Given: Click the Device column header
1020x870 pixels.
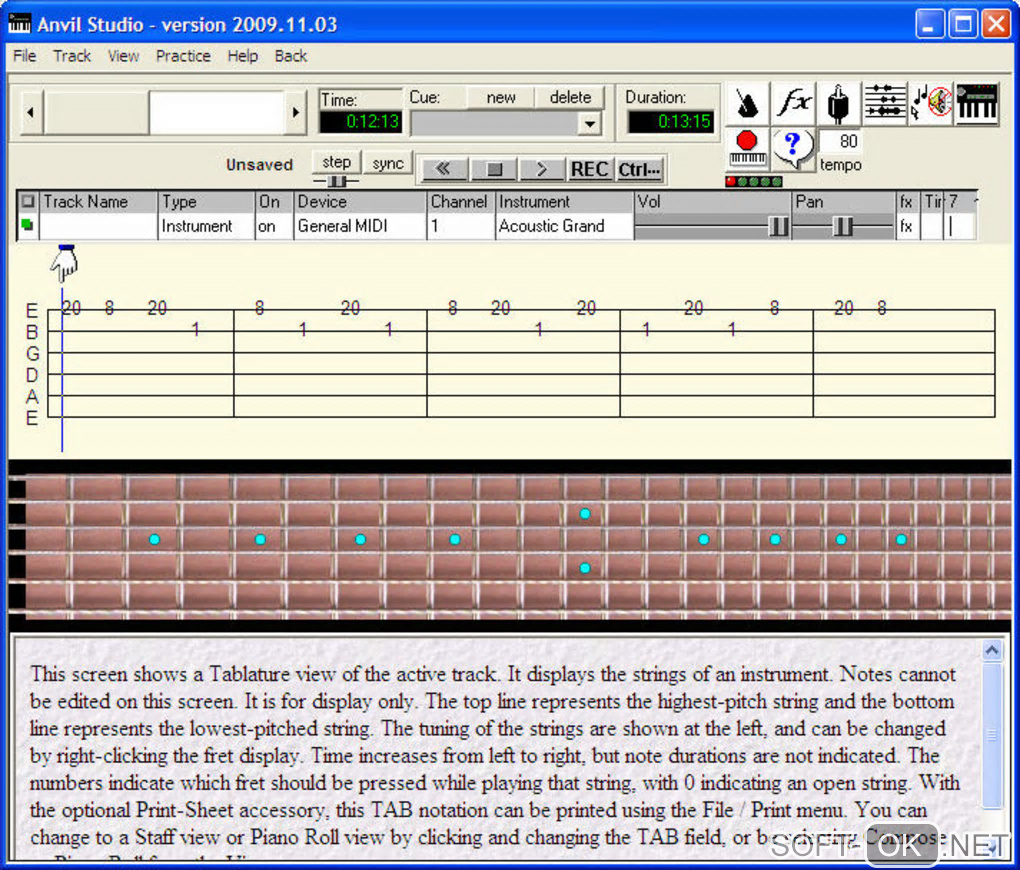Looking at the screenshot, I should tap(360, 202).
